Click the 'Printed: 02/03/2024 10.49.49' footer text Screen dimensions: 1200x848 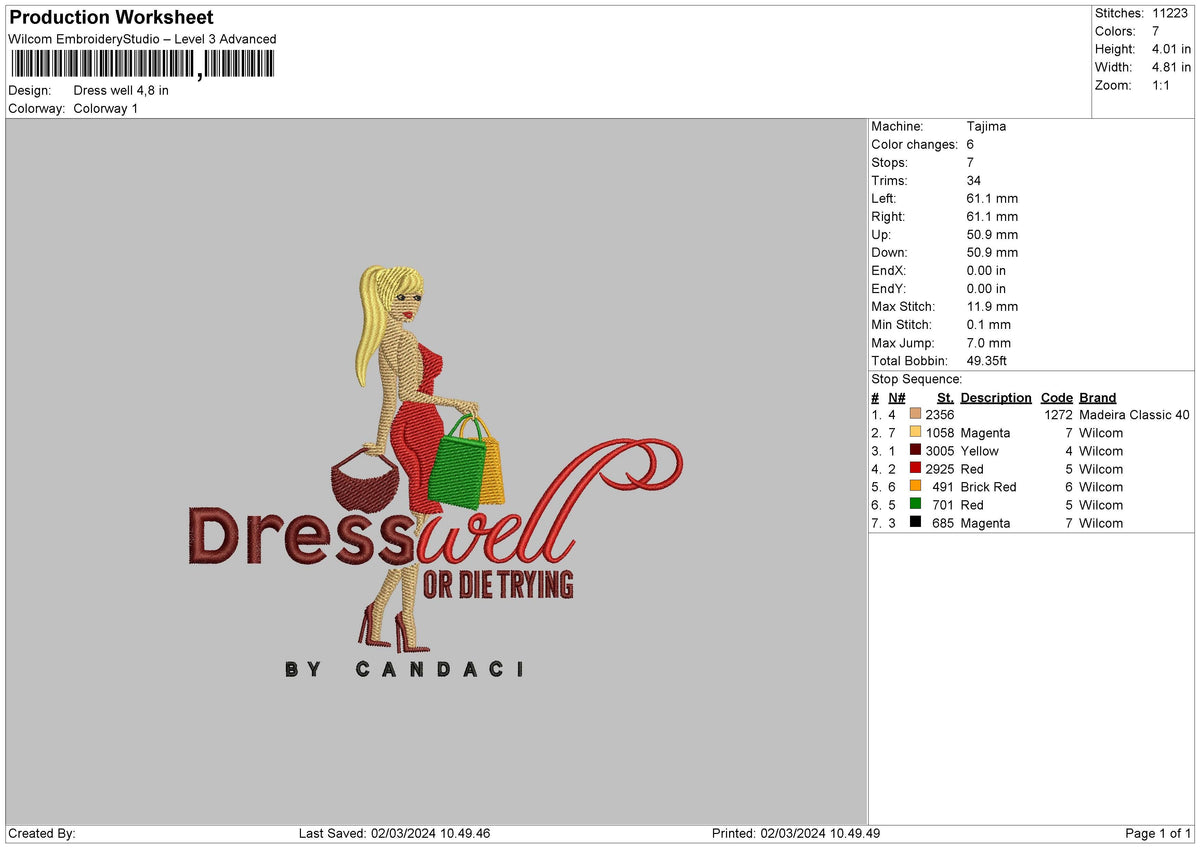pos(796,834)
